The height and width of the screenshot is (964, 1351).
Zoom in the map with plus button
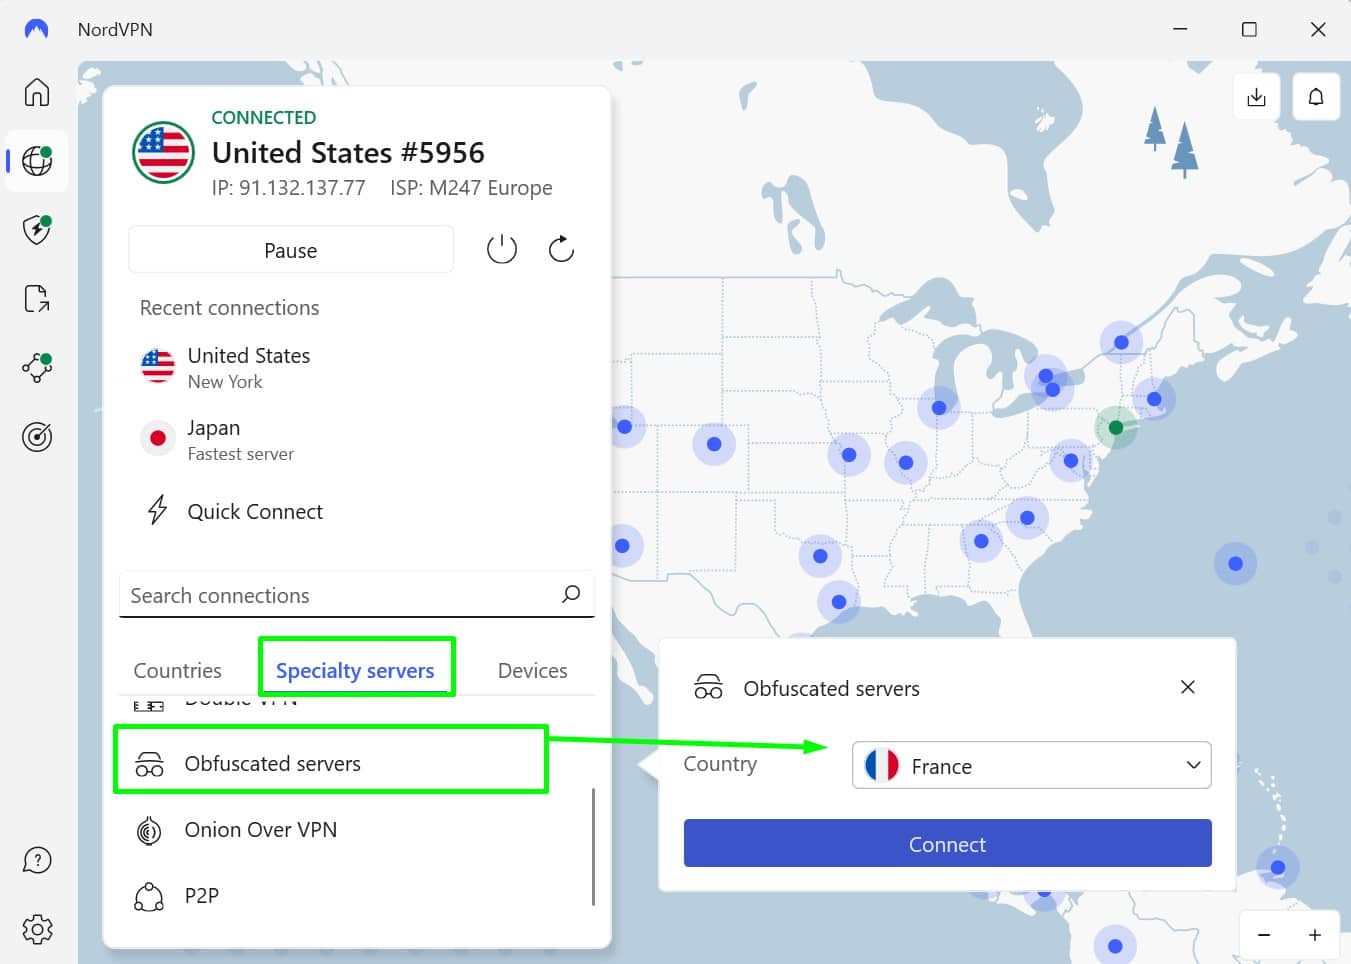coord(1314,935)
